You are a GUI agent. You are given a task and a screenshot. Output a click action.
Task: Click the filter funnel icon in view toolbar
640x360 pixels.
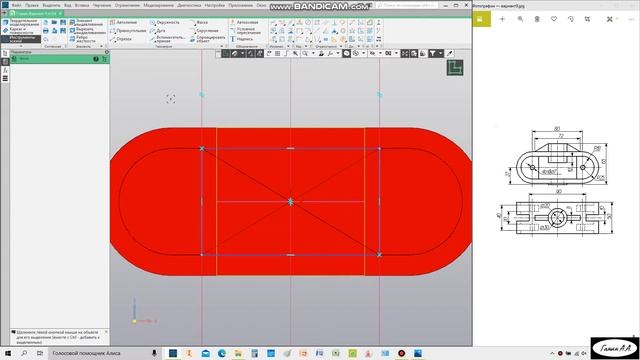(x=433, y=53)
